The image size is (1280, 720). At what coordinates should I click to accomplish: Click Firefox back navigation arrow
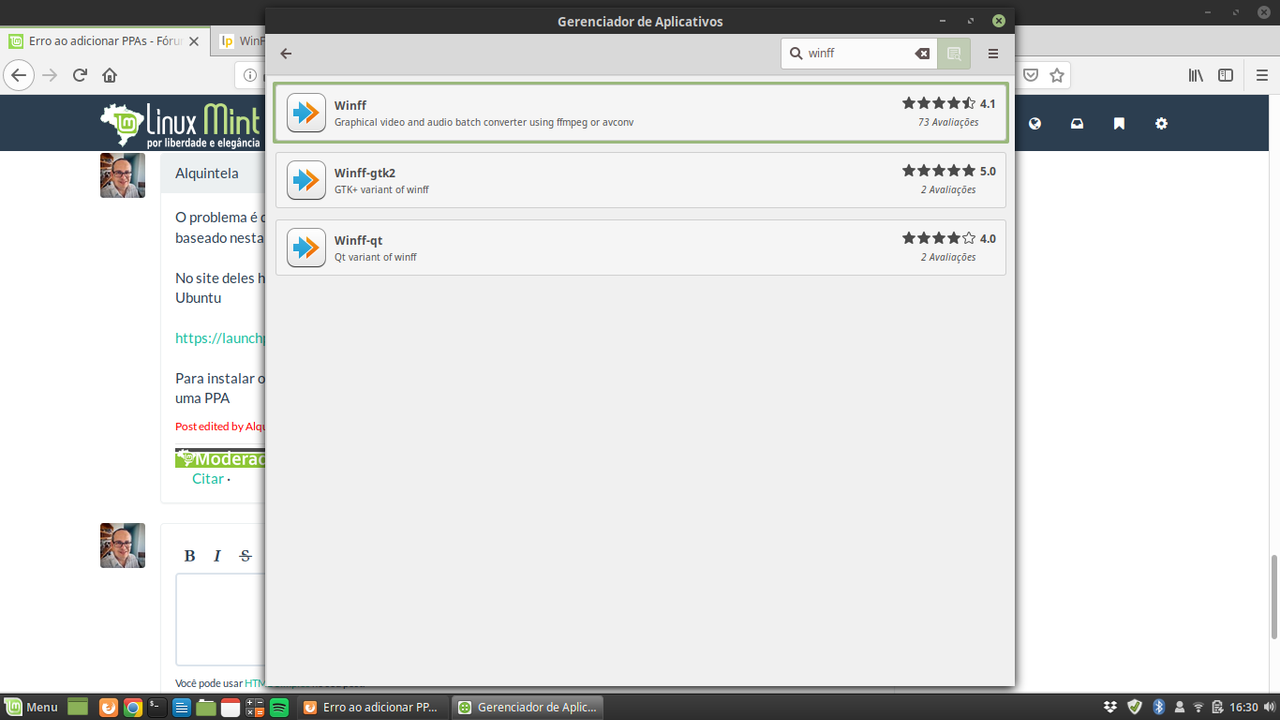(19, 75)
